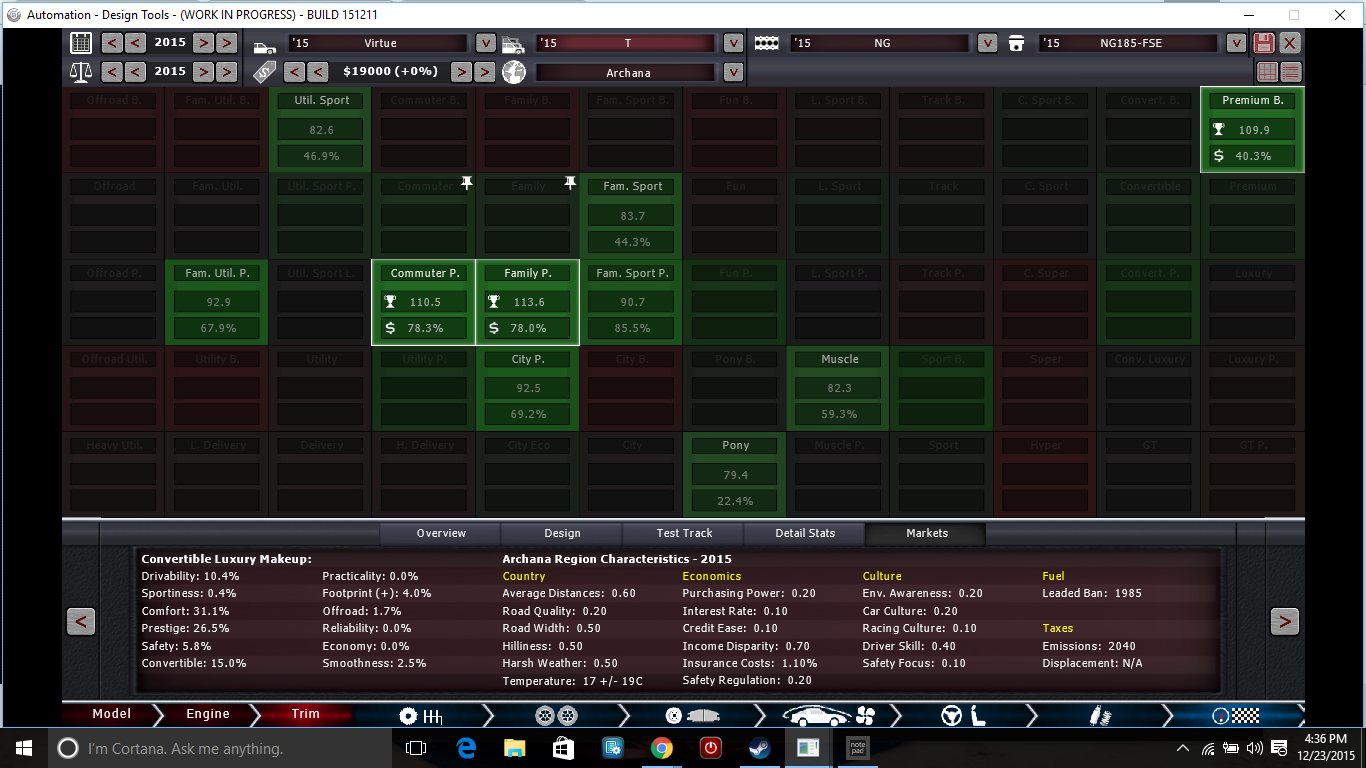This screenshot has width=1366, height=768.
Task: Click the dollar icon in Family P. cell
Action: pos(493,328)
